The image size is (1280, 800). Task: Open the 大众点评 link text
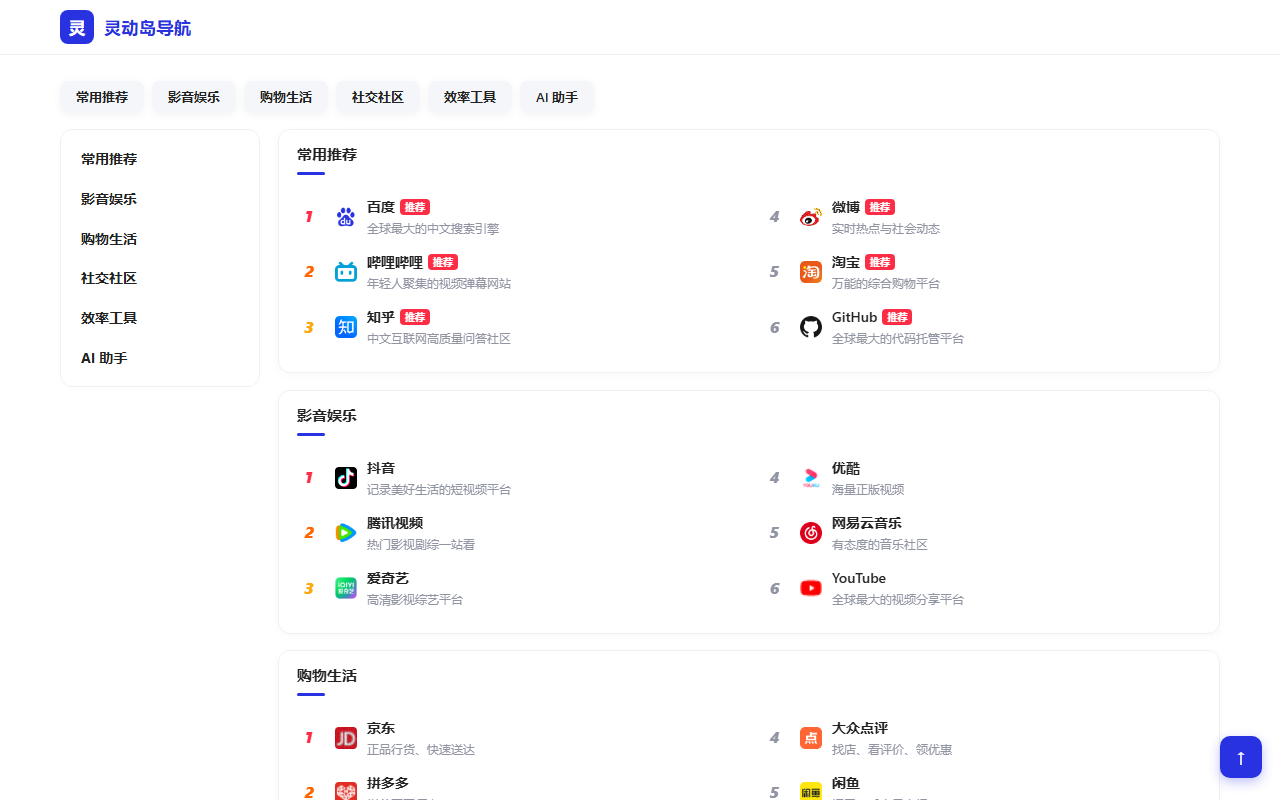tap(860, 728)
